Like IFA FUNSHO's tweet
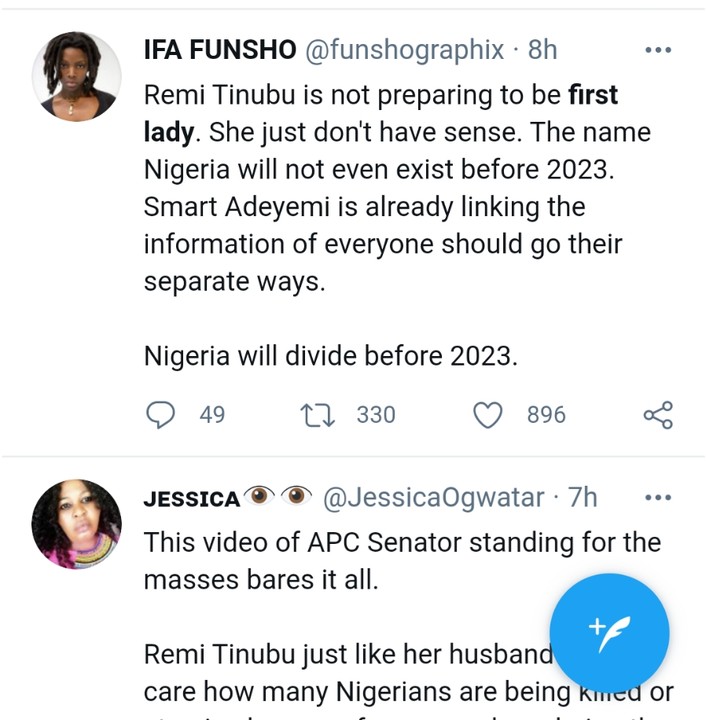The image size is (706, 720). tap(487, 414)
